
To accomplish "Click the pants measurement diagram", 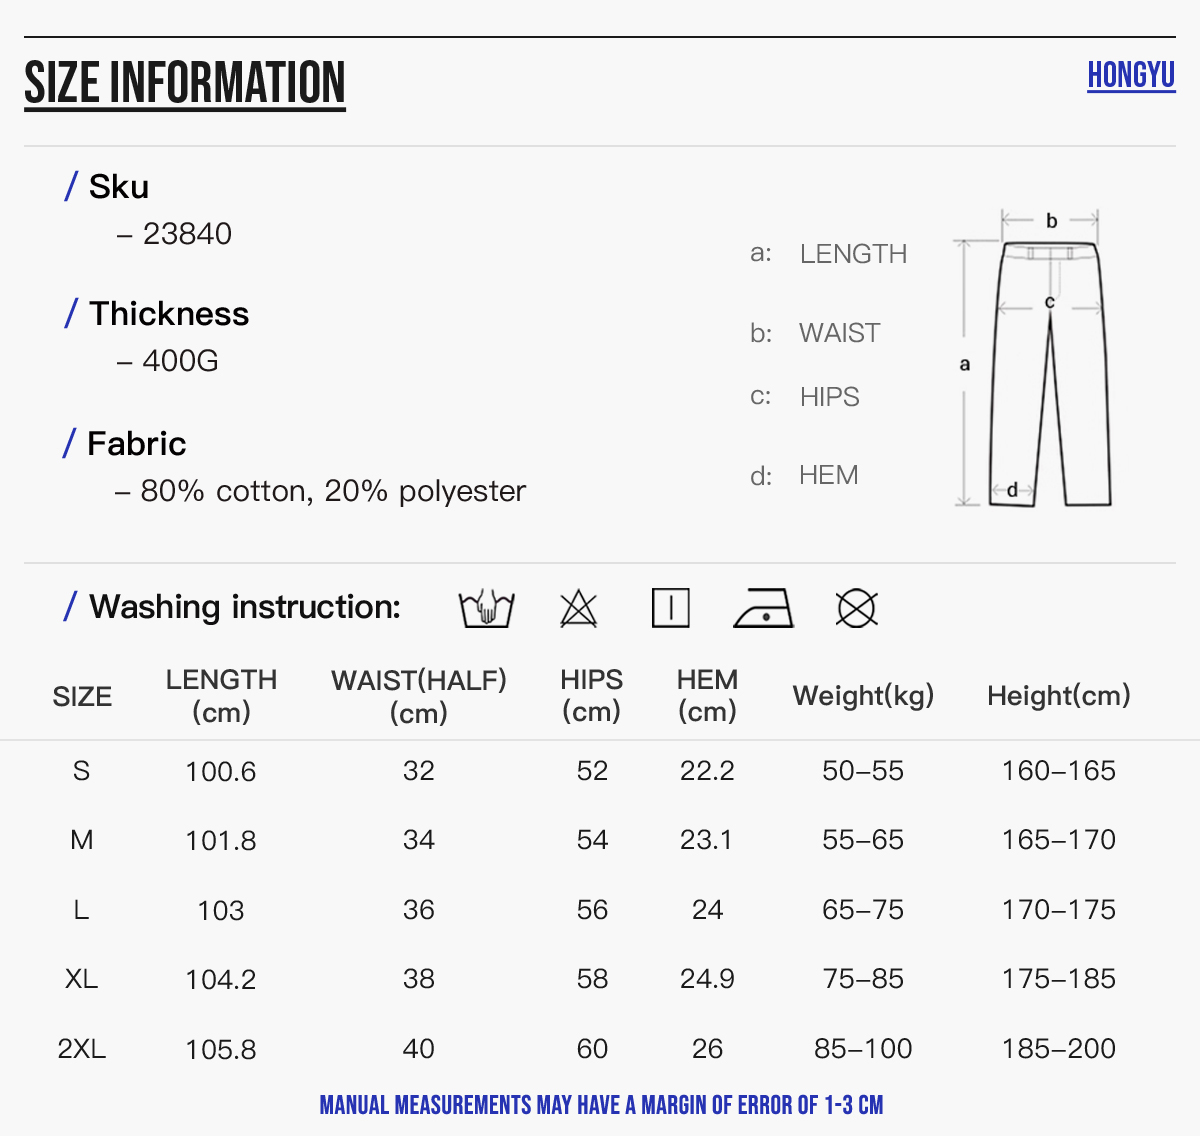I will [1035, 360].
